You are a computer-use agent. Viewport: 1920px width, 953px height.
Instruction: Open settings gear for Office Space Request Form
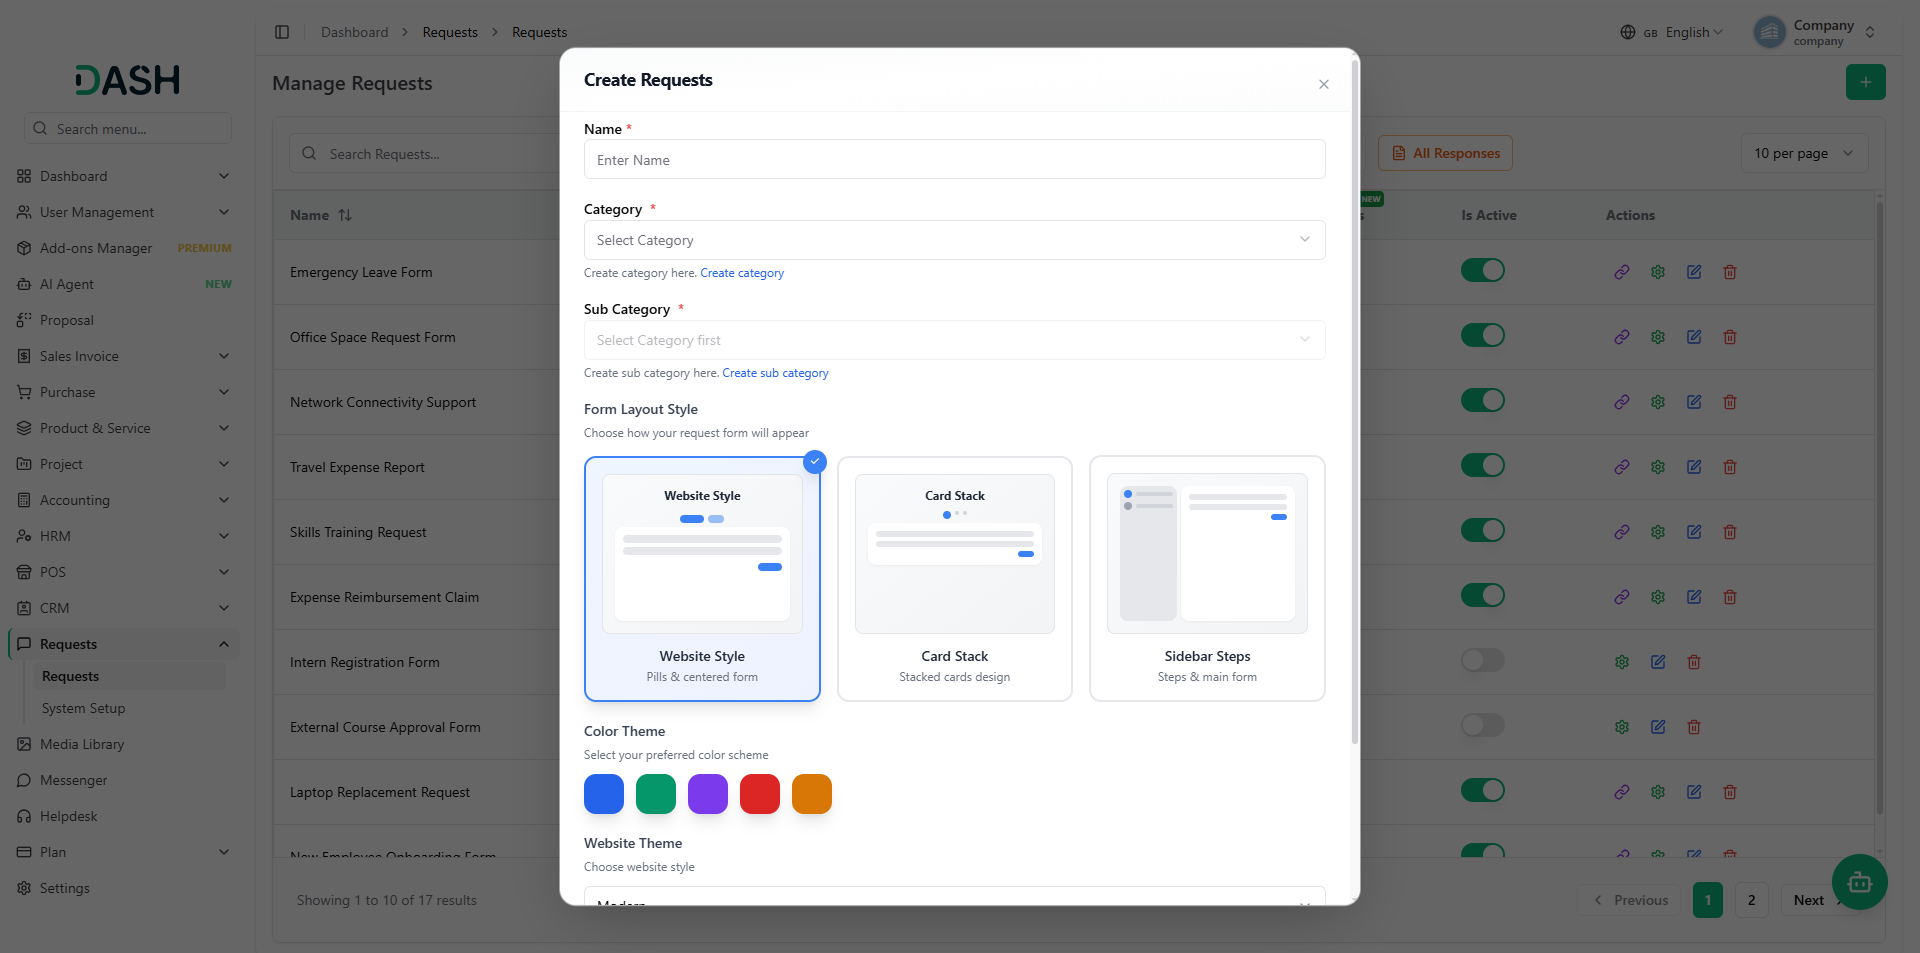click(x=1658, y=337)
